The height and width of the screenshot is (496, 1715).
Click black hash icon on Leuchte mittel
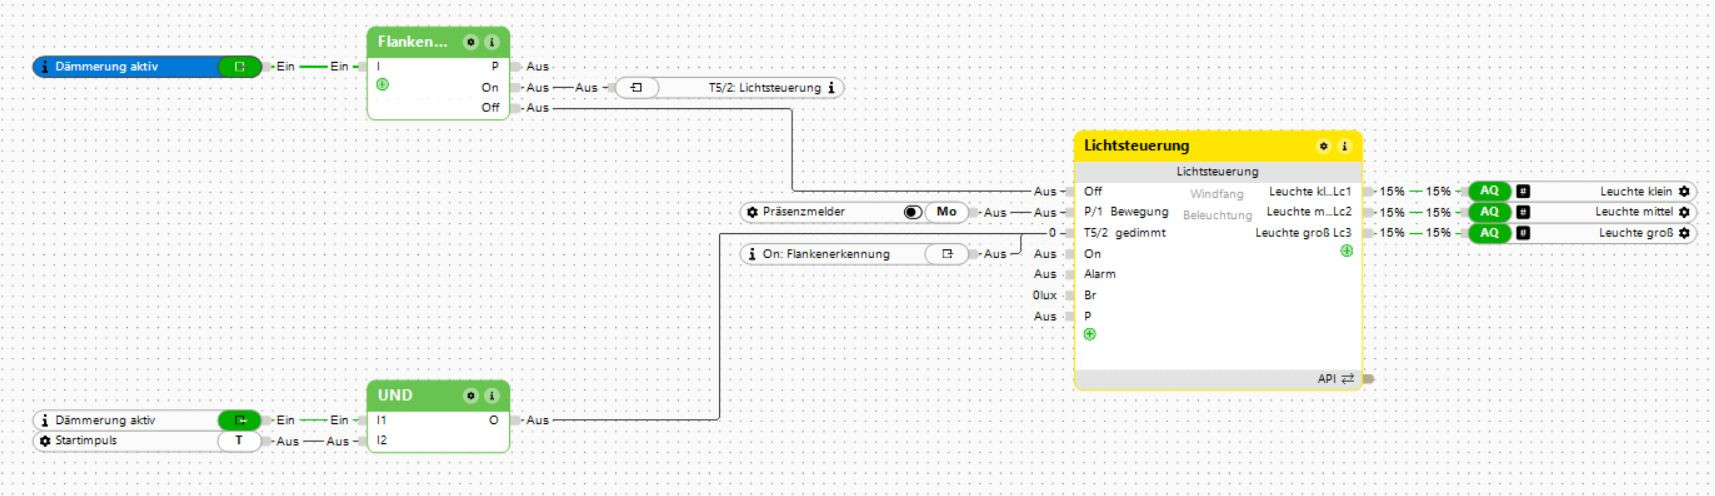(x=1523, y=212)
